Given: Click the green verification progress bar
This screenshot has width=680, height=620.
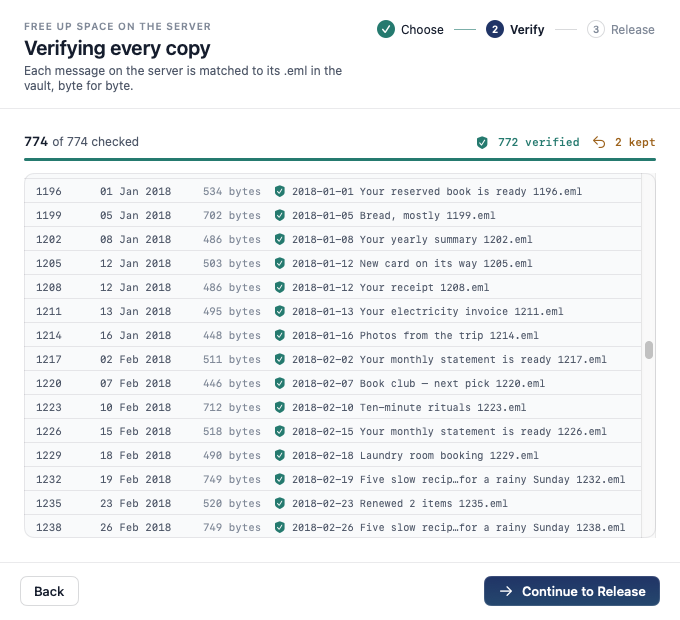Looking at the screenshot, I should coord(340,160).
